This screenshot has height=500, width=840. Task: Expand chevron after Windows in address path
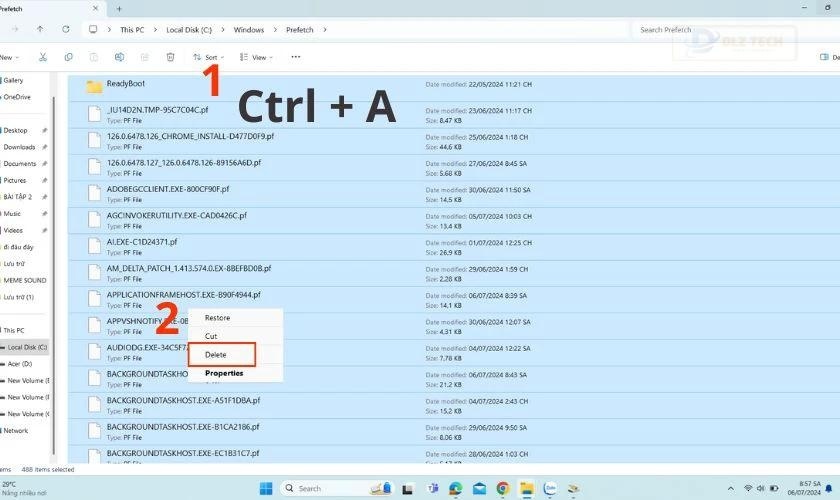273,30
